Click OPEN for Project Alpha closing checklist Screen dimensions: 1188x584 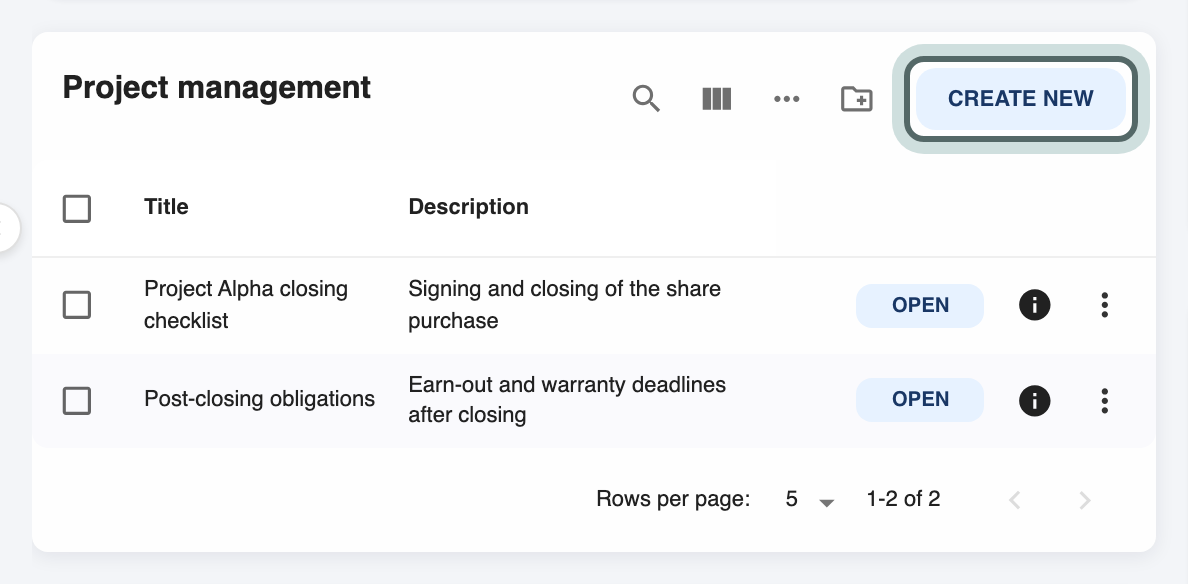point(920,305)
